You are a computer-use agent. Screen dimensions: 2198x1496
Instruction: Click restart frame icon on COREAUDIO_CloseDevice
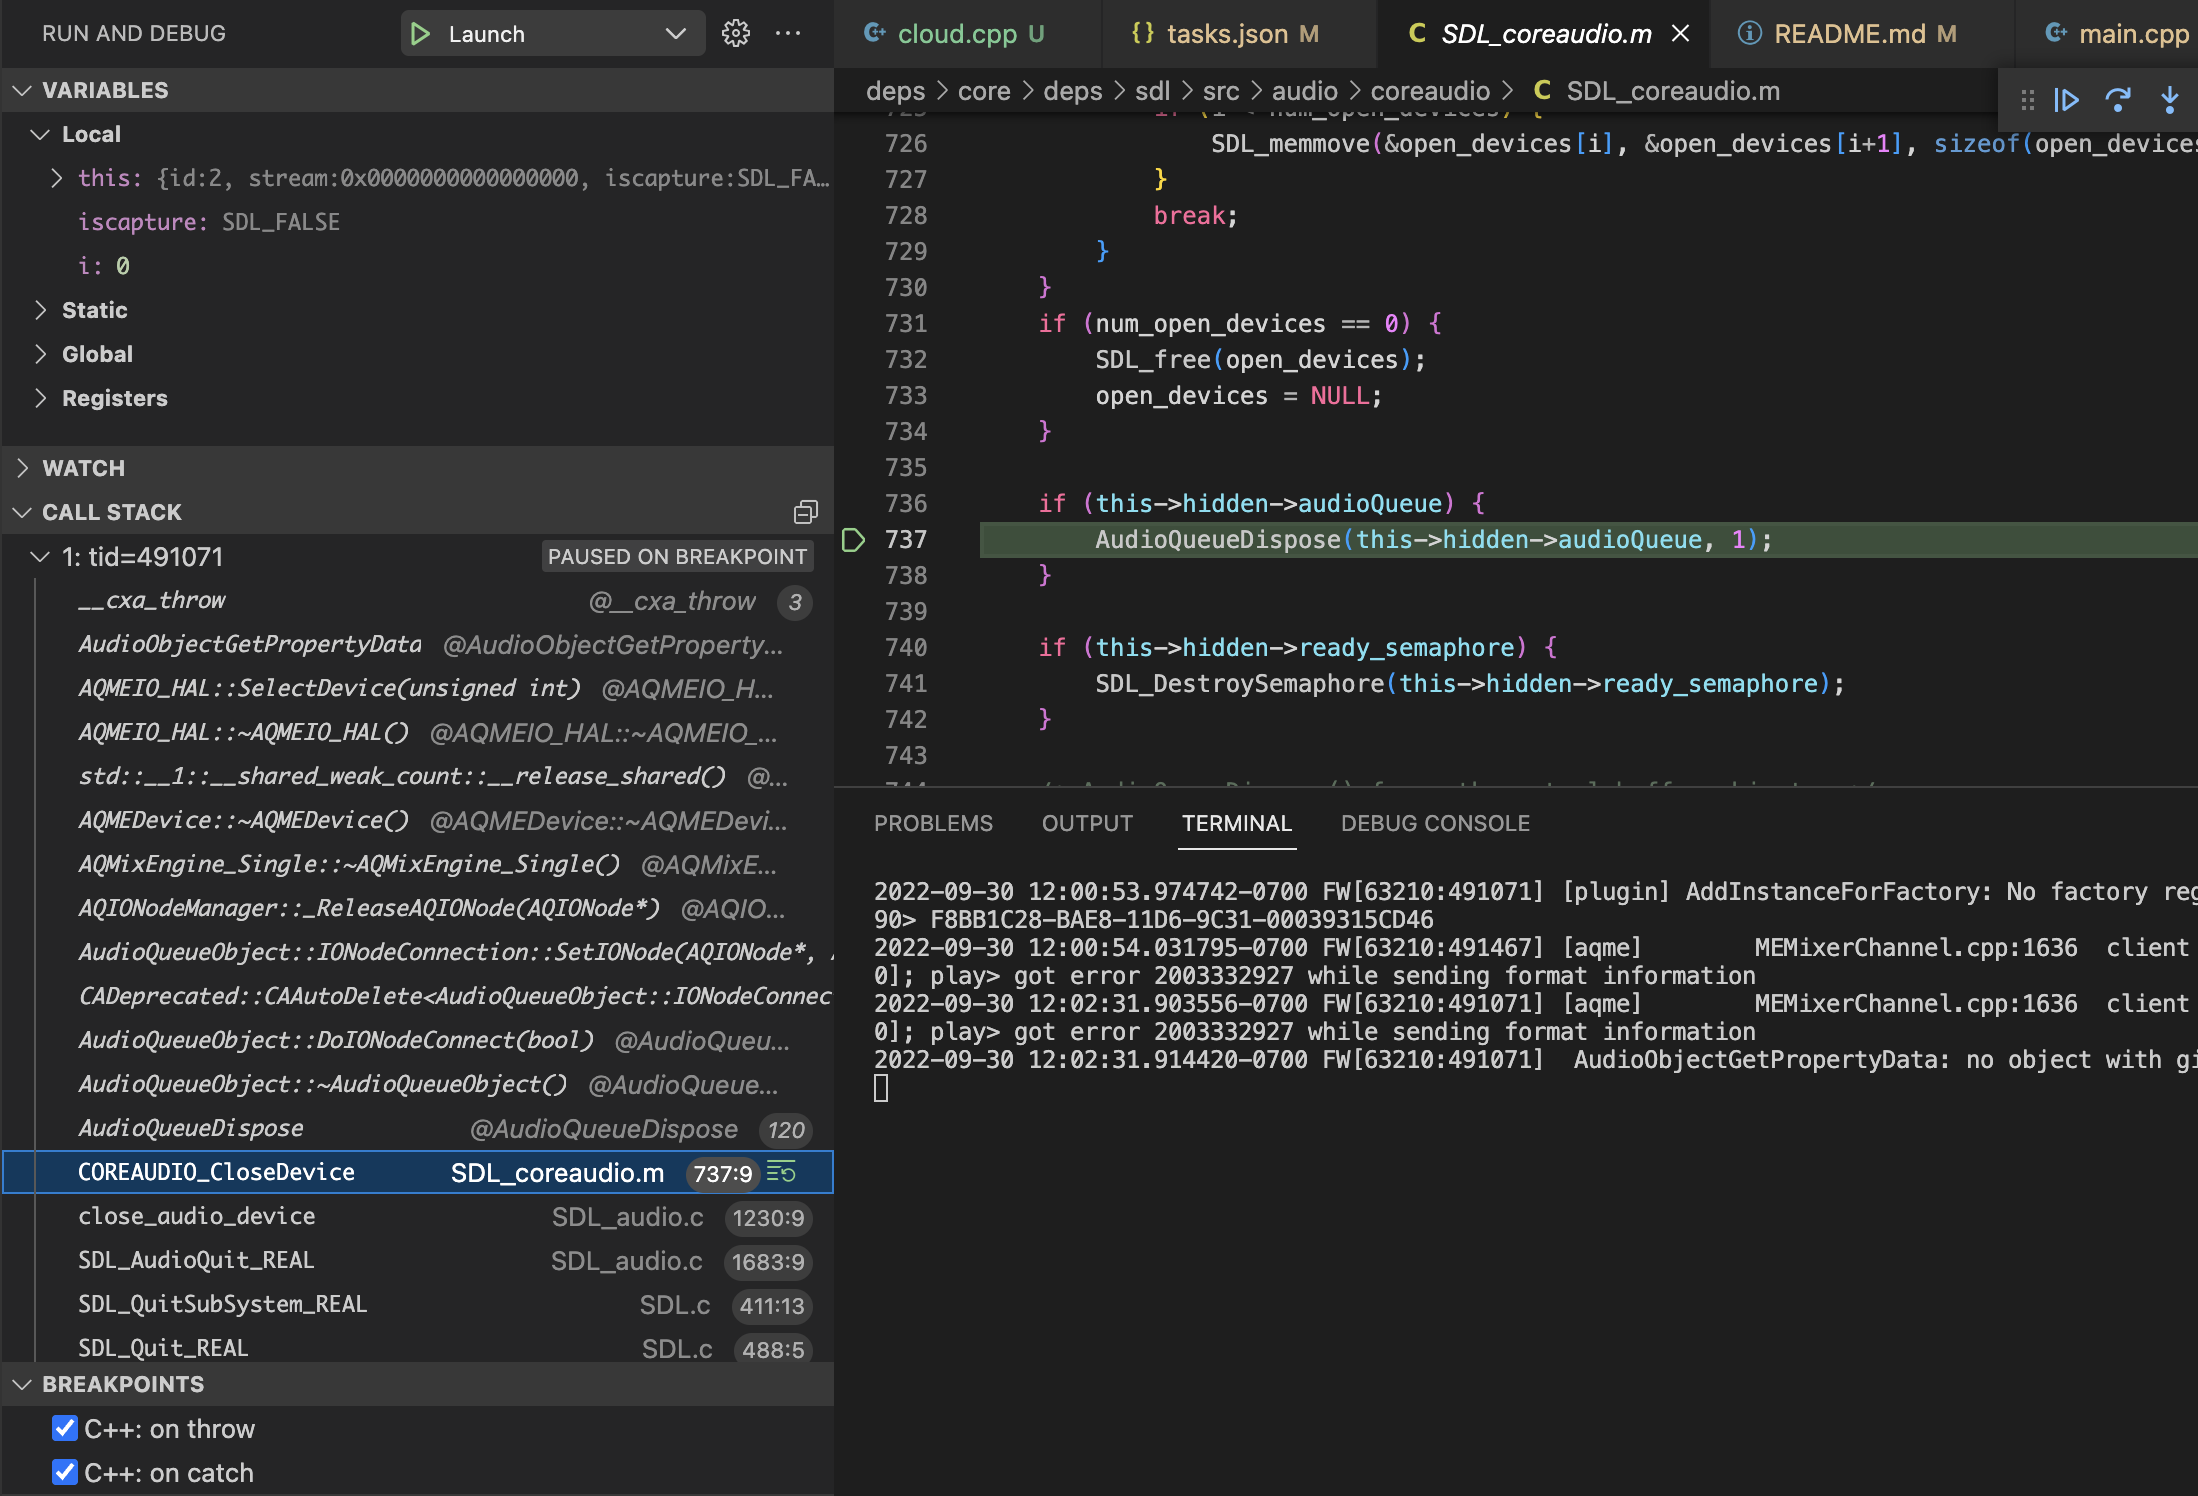pos(782,1173)
